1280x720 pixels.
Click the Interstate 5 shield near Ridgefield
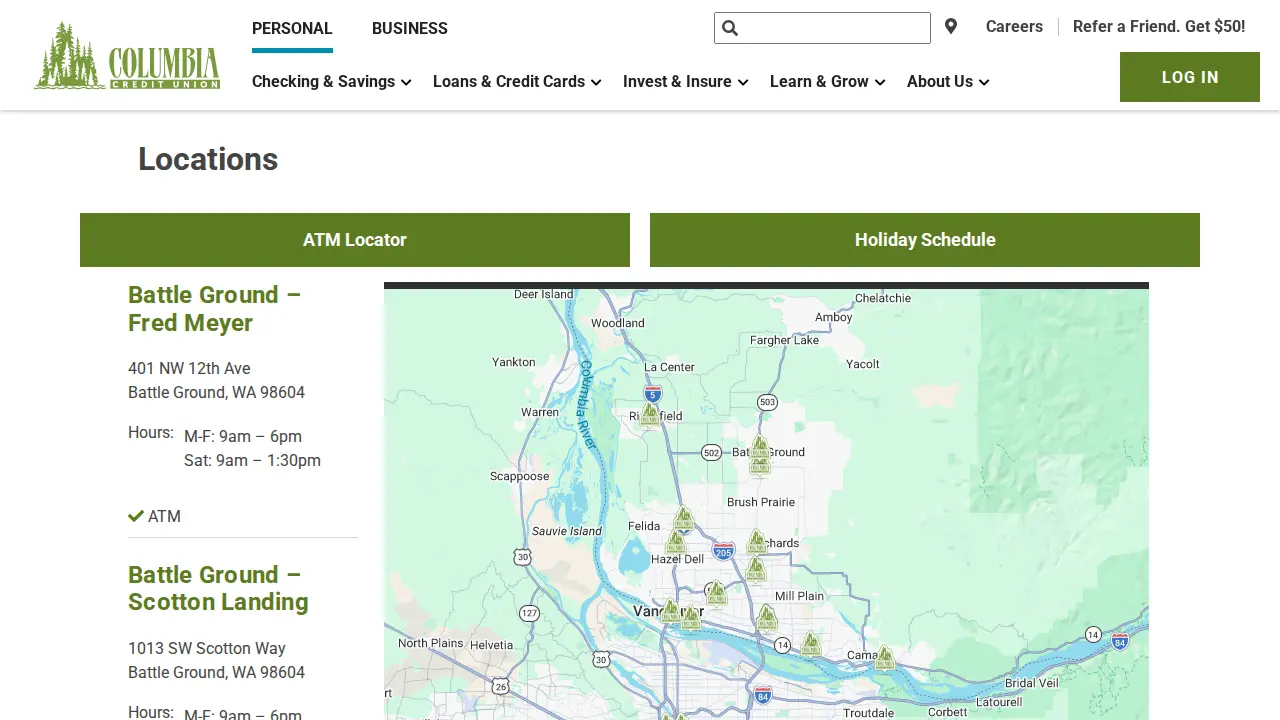(x=652, y=393)
